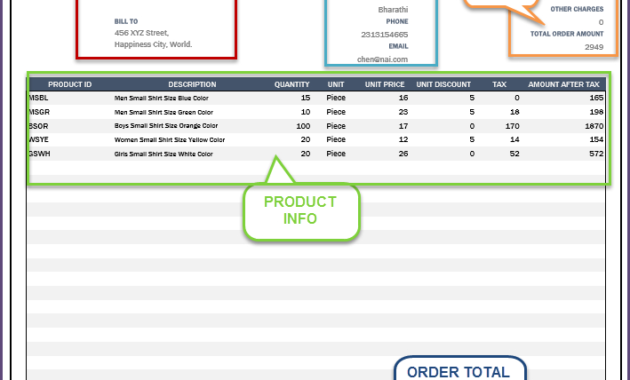Screen dimensions: 630x380
Task: Select tax value 52 in GSWH row
Action: pyautogui.click(x=515, y=153)
